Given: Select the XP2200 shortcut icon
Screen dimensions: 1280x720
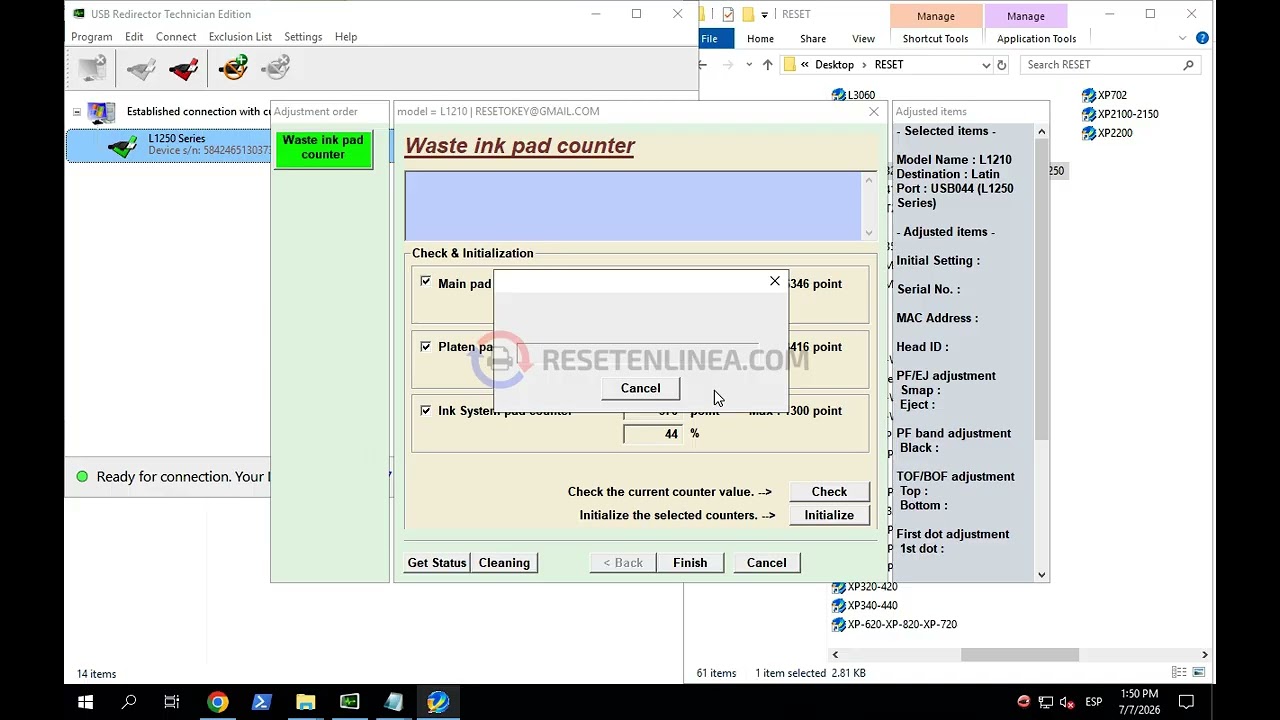Looking at the screenshot, I should (1089, 133).
